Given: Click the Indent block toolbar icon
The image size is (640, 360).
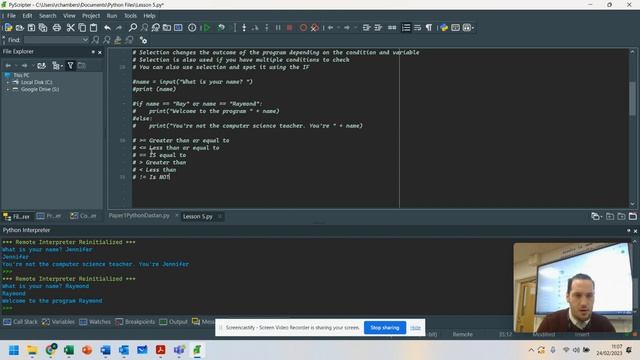Looking at the screenshot, I should (367, 28).
